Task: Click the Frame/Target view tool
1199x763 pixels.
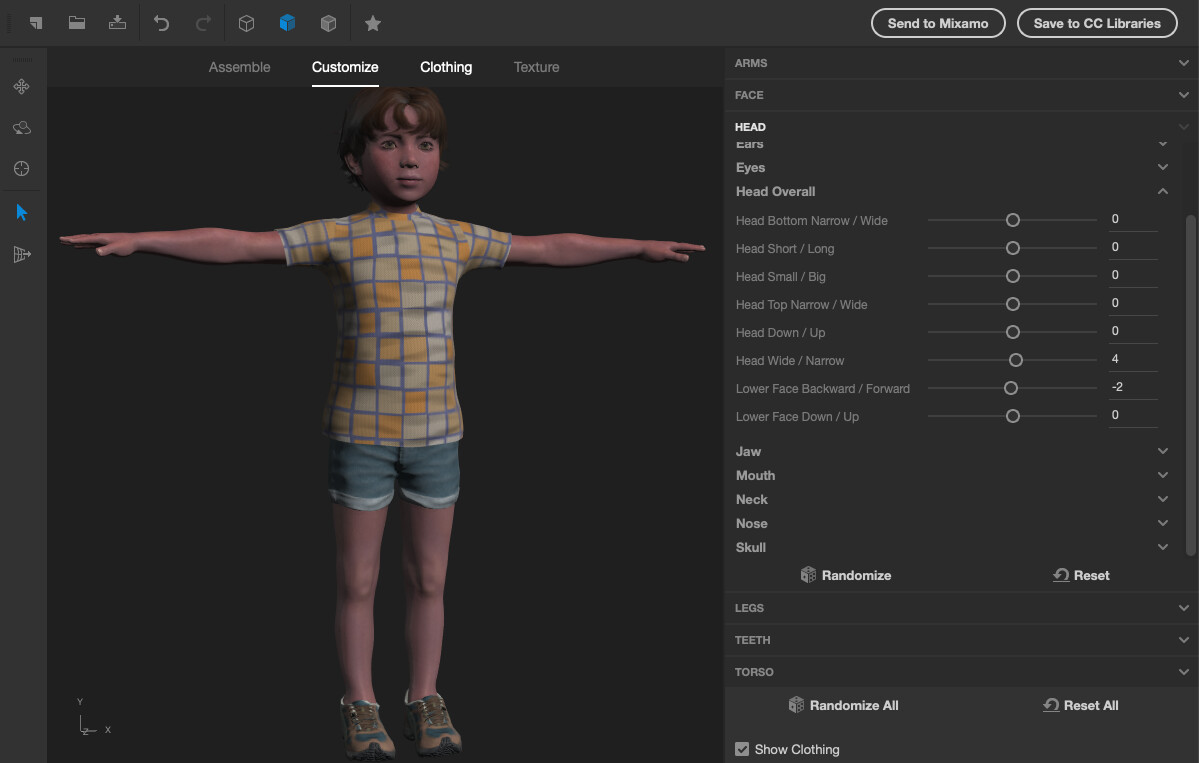Action: pyautogui.click(x=21, y=169)
